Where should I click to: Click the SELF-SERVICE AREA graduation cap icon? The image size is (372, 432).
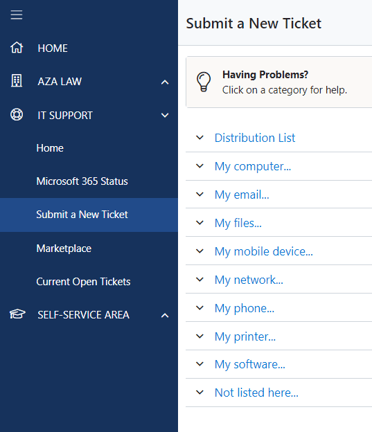pos(17,314)
